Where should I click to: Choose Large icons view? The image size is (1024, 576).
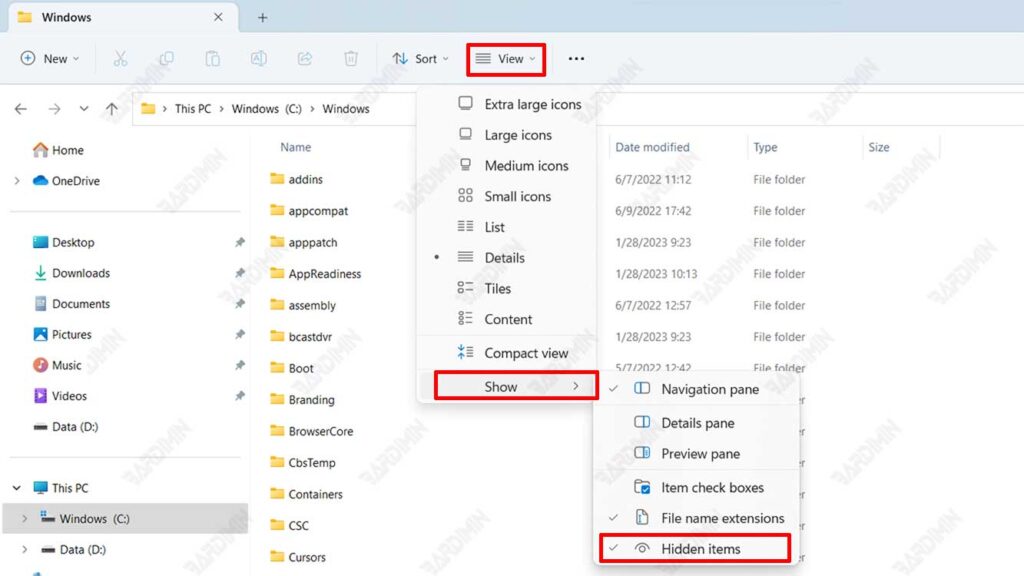[x=507, y=135]
